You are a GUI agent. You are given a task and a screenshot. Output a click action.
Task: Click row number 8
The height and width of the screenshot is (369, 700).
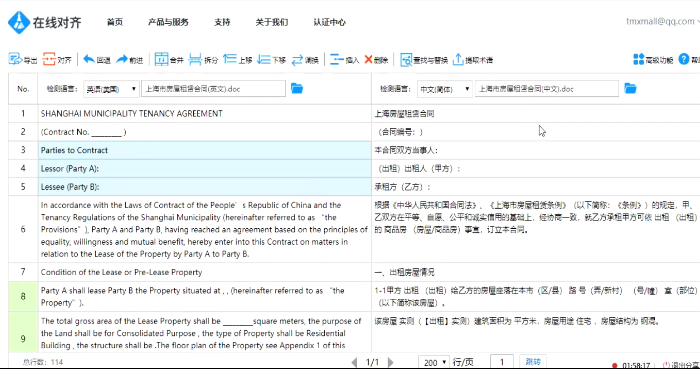tap(23, 296)
